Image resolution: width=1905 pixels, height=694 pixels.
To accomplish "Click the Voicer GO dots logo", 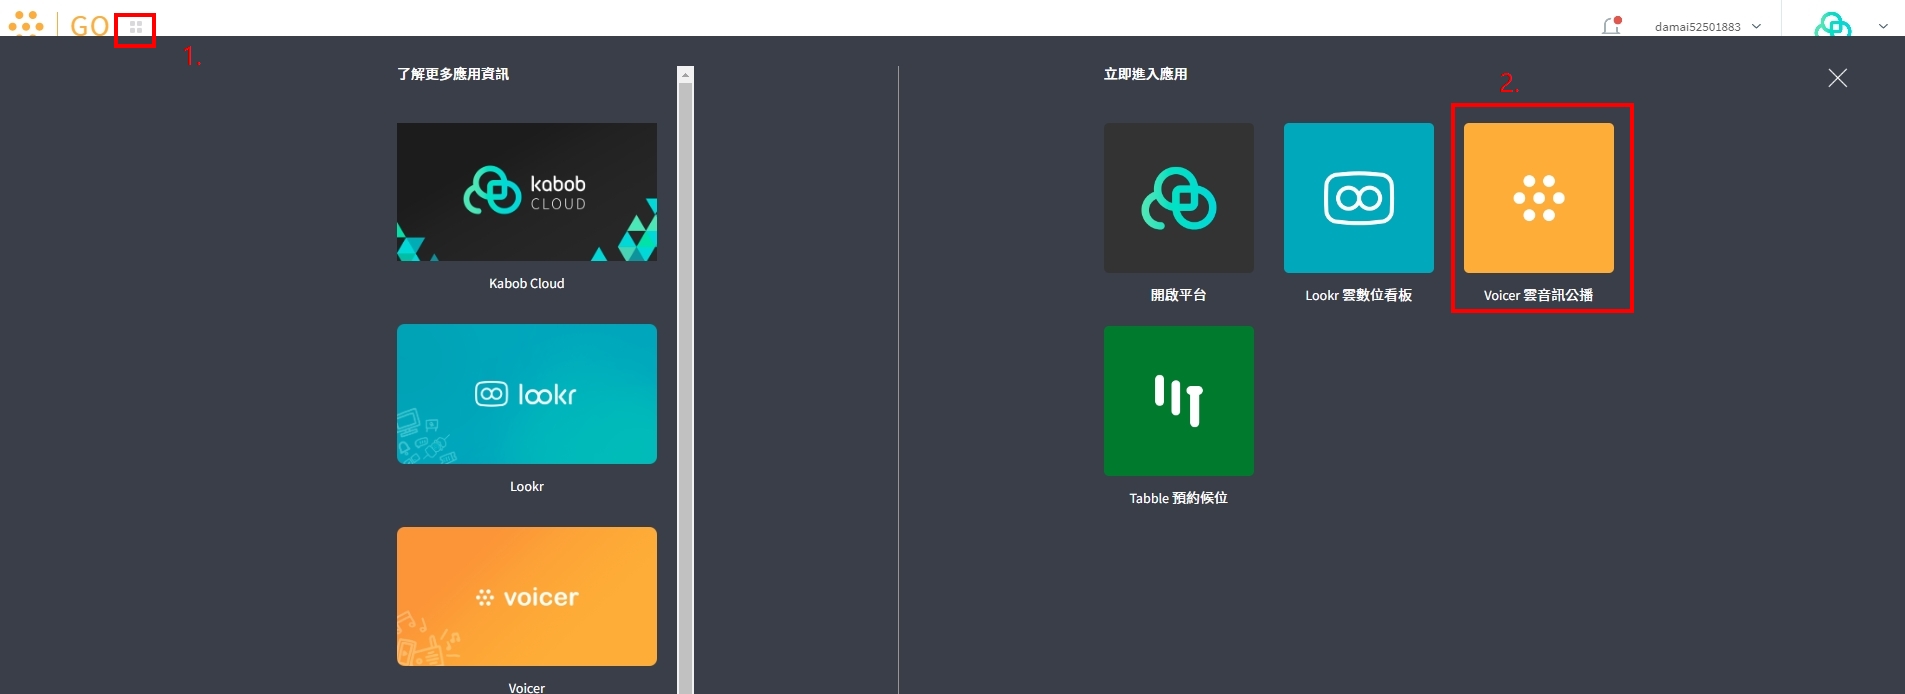I will [x=26, y=24].
